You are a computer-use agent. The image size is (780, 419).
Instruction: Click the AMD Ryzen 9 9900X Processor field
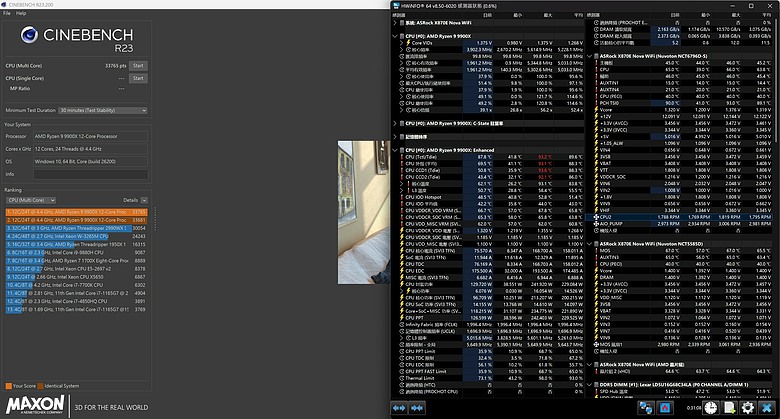pyautogui.click(x=91, y=136)
